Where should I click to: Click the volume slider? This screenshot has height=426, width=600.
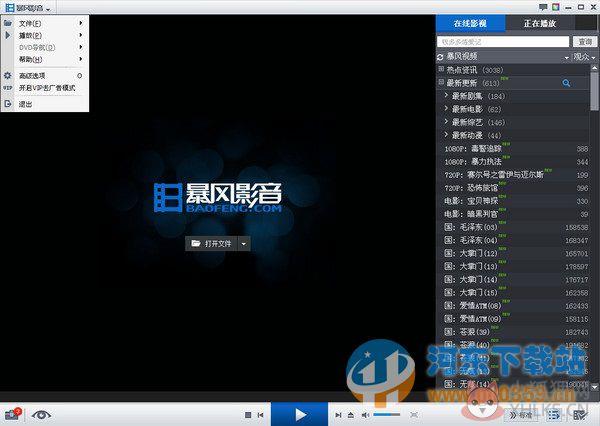tap(386, 415)
